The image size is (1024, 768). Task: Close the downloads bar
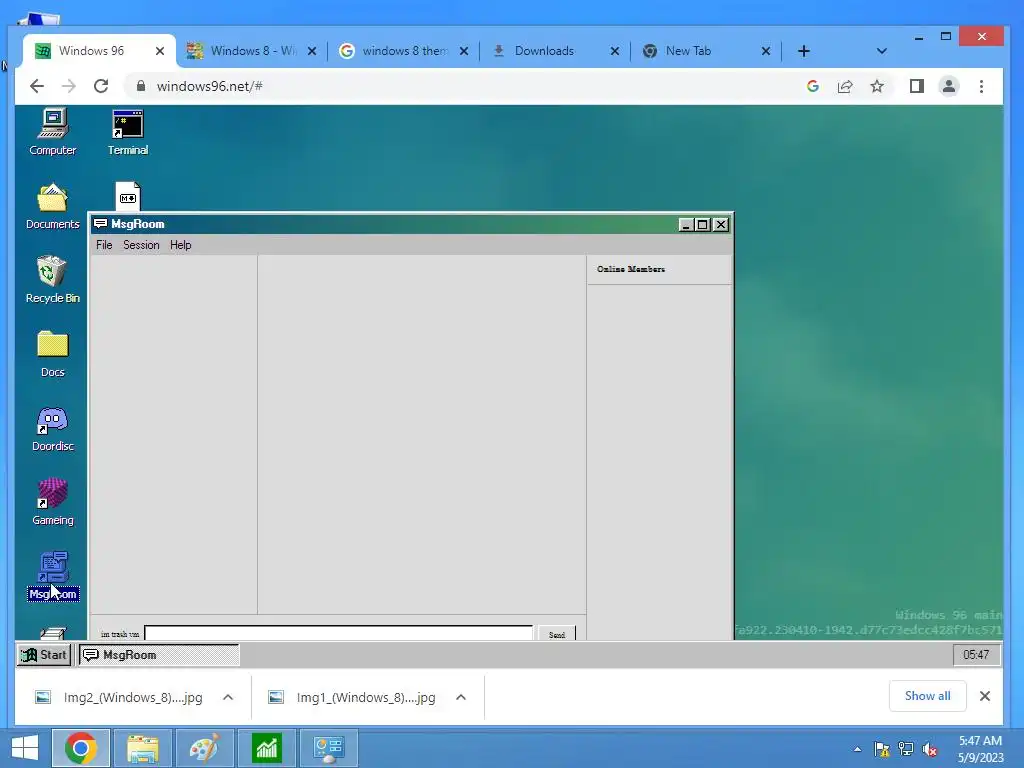coord(985,696)
